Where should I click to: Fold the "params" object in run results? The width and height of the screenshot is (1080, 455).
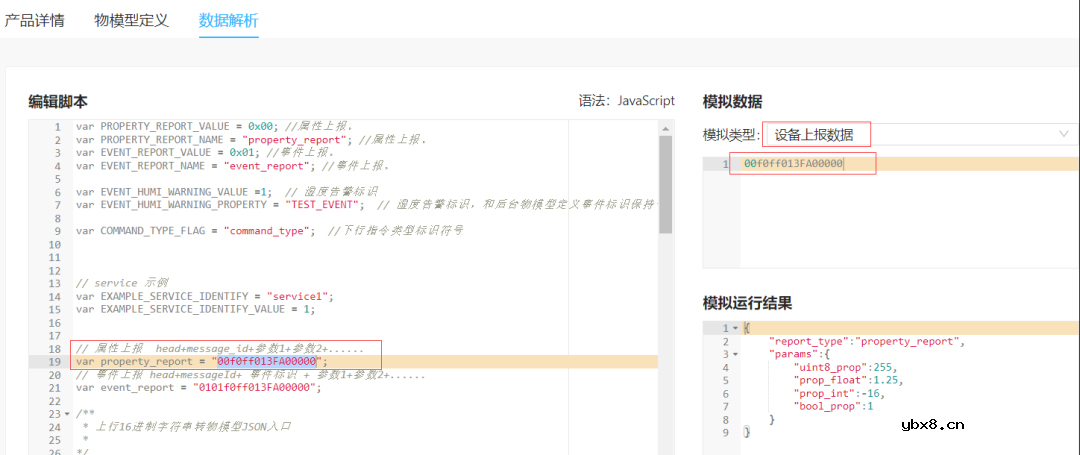coord(737,354)
